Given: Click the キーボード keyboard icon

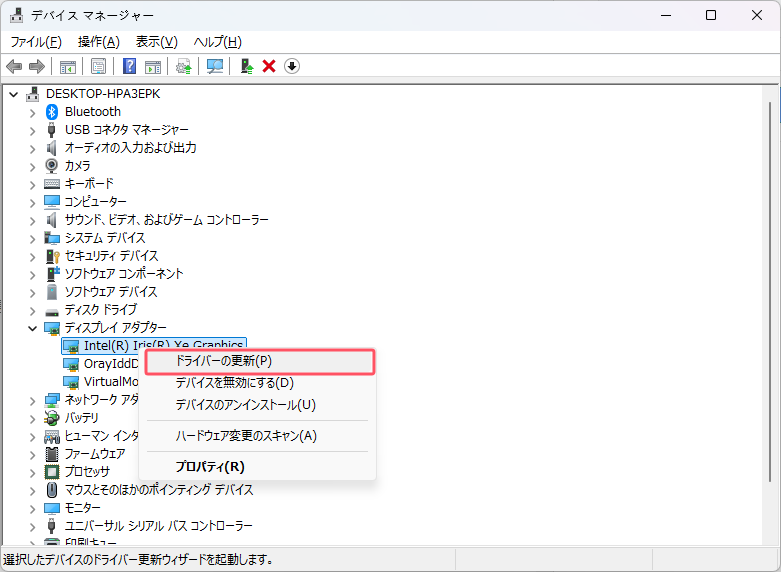Looking at the screenshot, I should pos(52,184).
